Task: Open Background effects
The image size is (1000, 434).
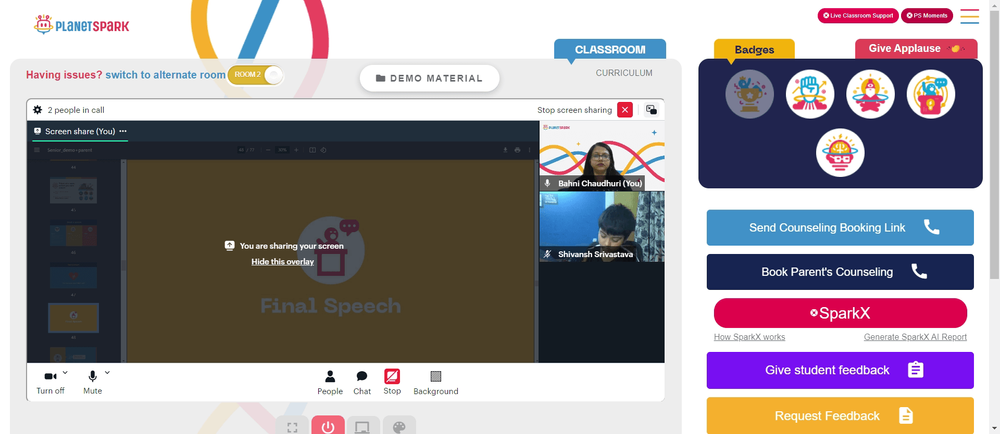Action: (x=436, y=382)
